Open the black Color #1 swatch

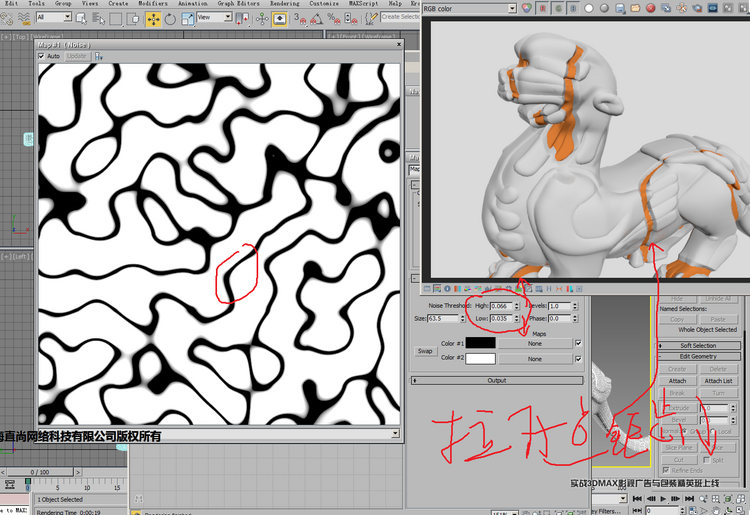coord(481,343)
